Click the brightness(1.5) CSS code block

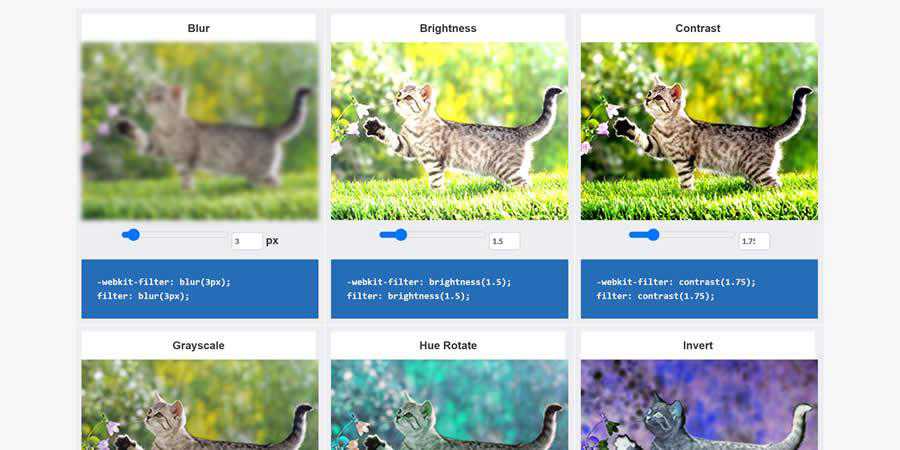(x=449, y=289)
